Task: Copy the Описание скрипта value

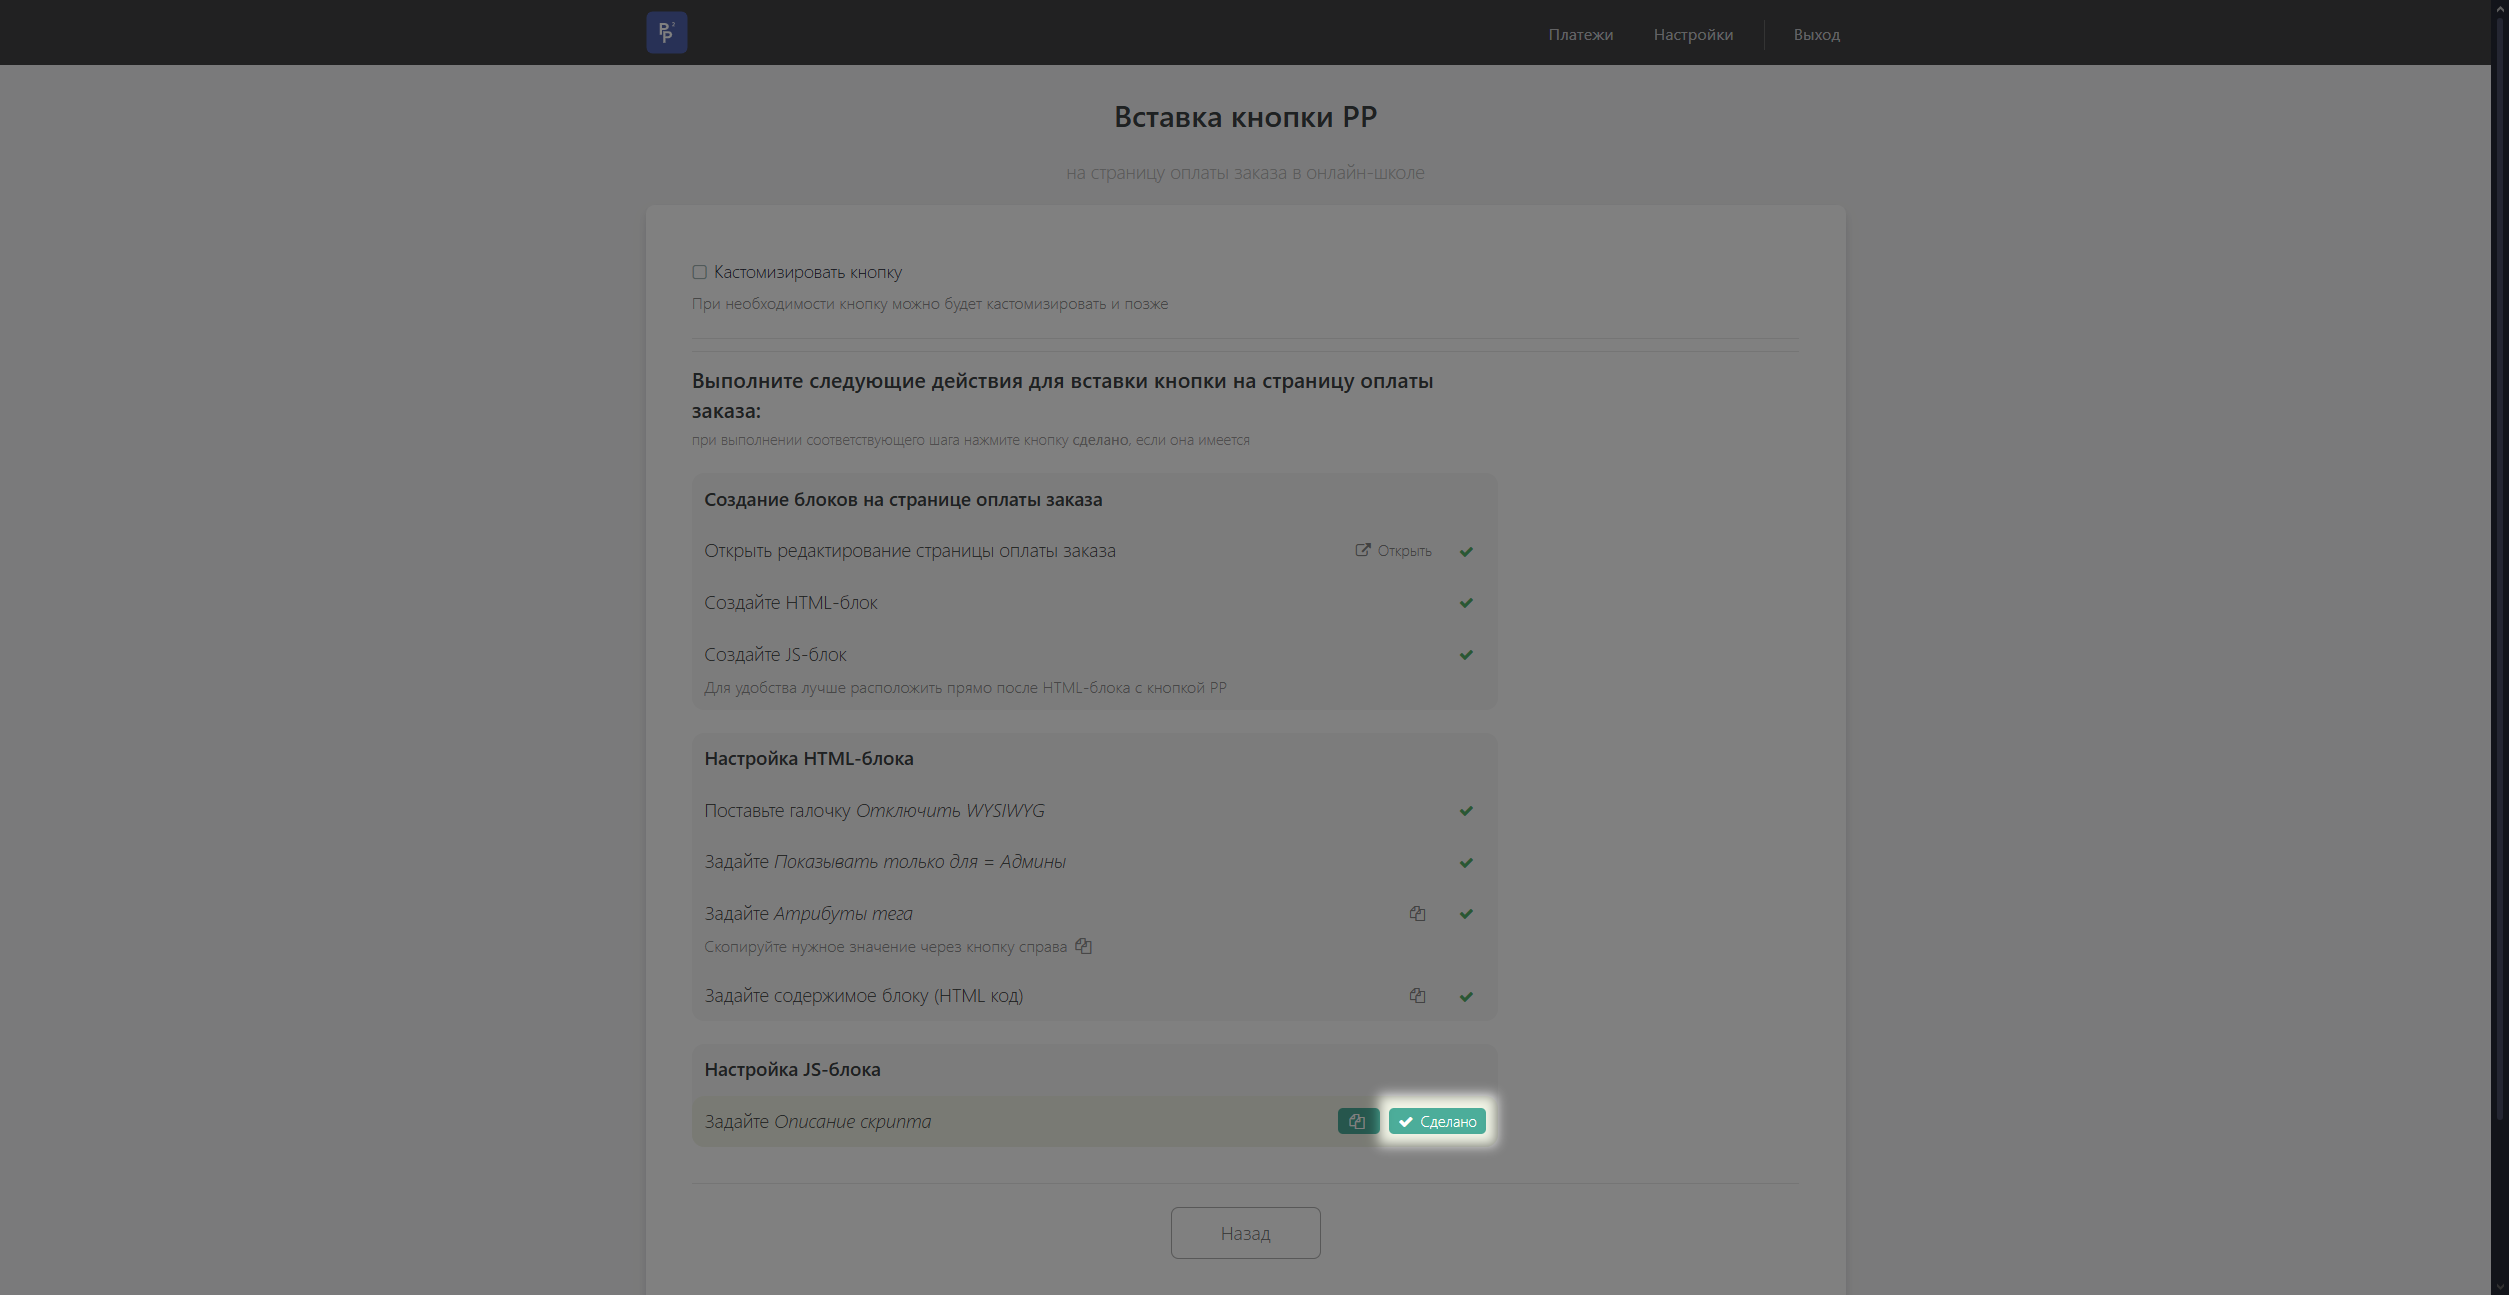Action: pos(1357,1121)
